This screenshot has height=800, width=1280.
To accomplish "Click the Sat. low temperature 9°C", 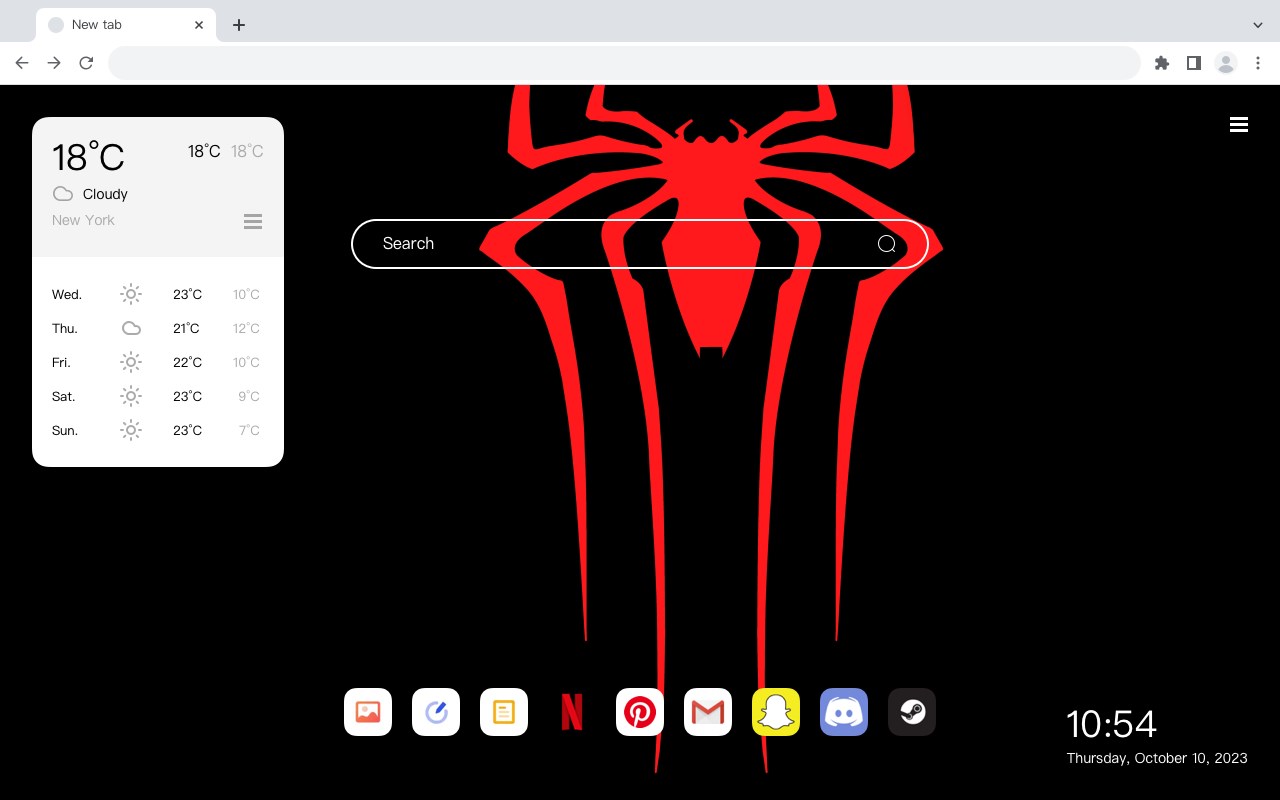I will click(x=249, y=396).
